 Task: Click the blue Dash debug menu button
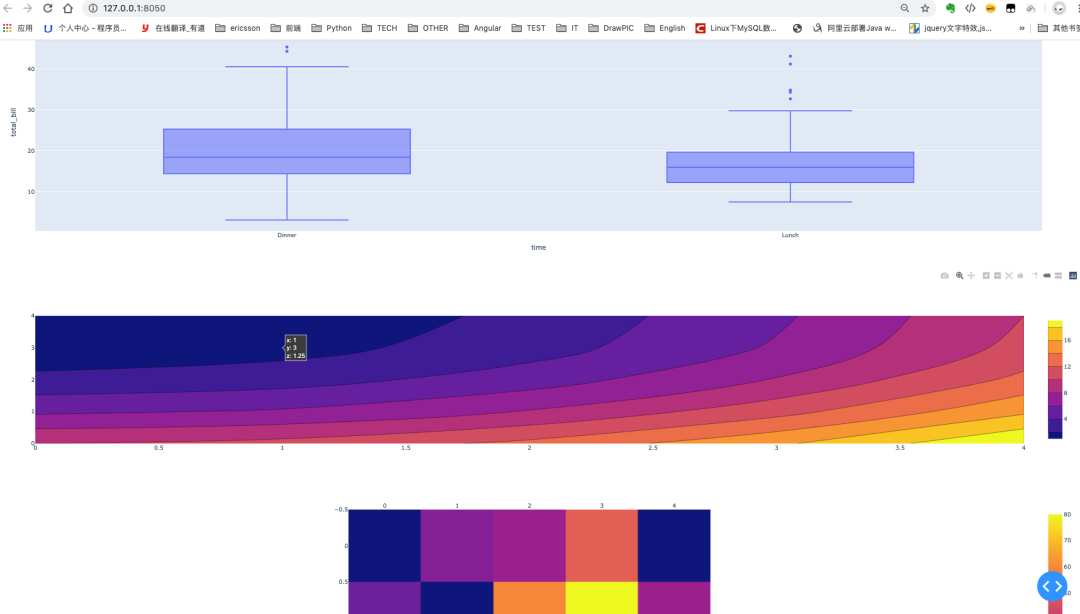tap(1052, 586)
